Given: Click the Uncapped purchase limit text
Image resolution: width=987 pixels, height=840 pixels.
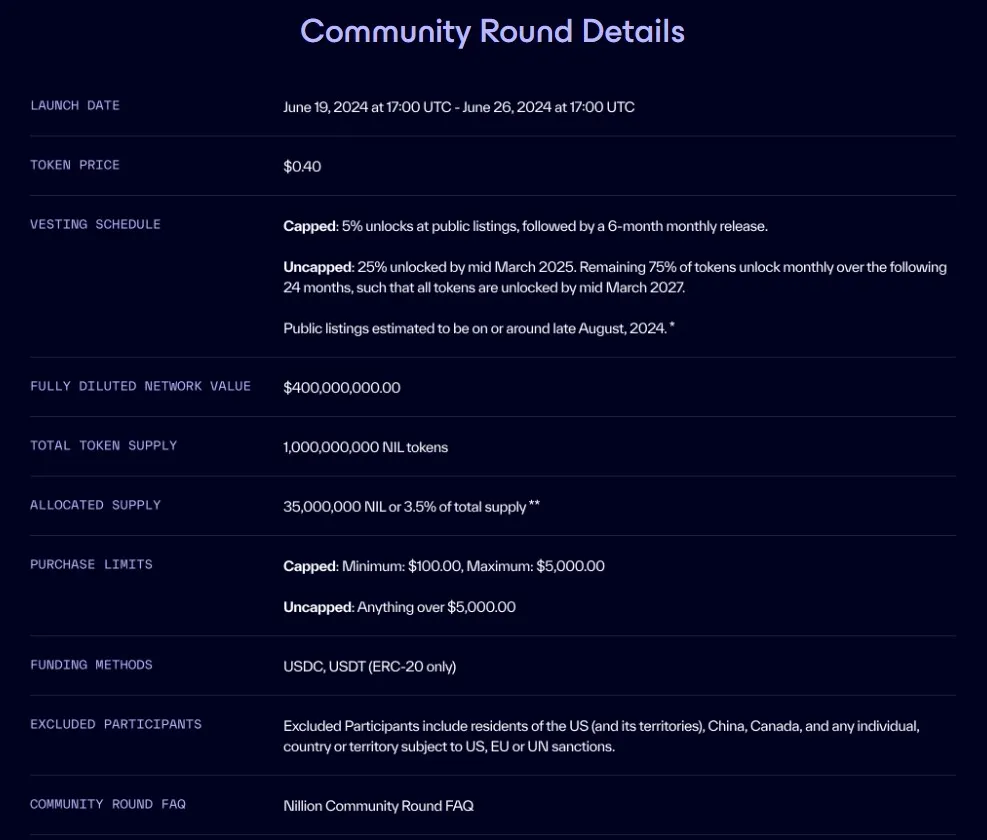Looking at the screenshot, I should (x=400, y=607).
